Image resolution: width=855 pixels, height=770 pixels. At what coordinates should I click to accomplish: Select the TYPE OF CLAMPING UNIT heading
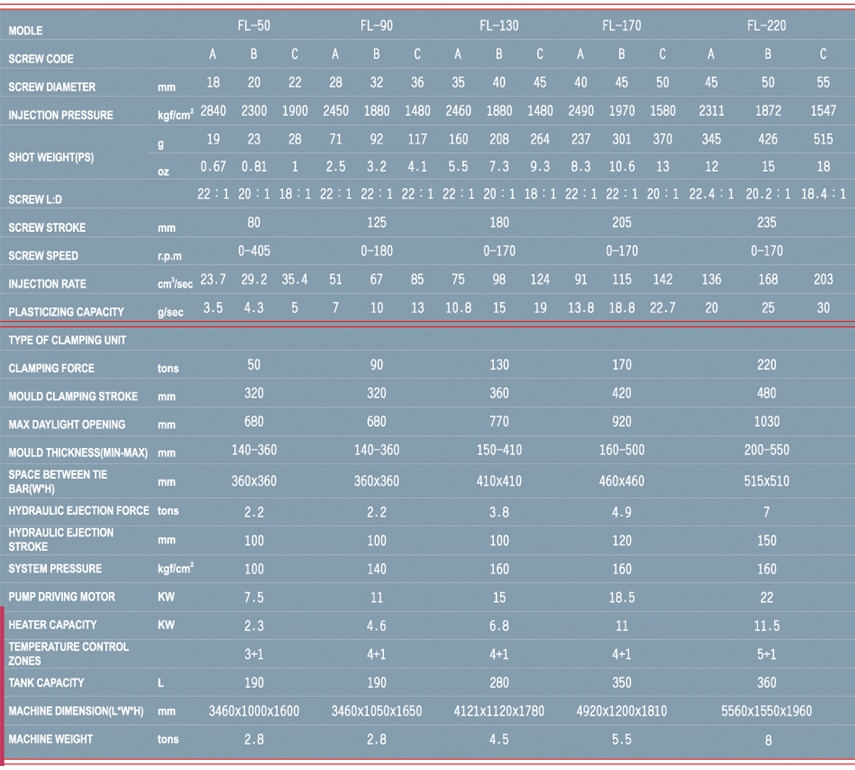click(x=67, y=340)
